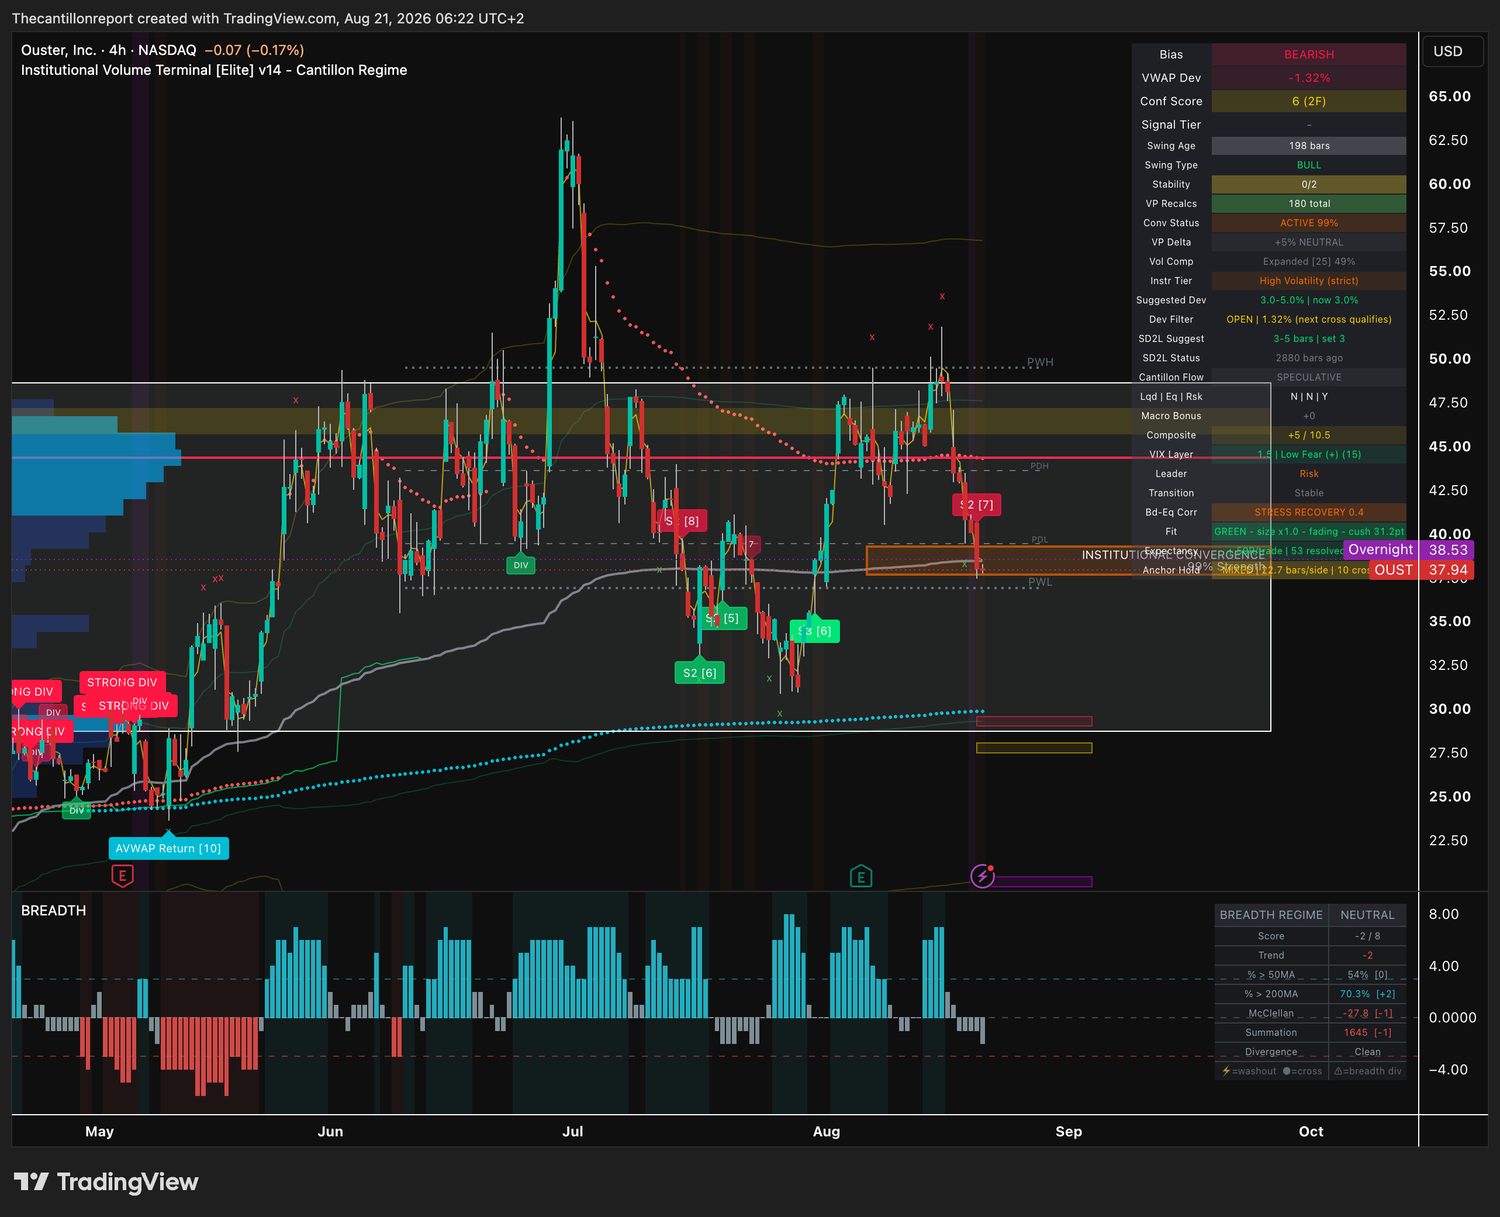Click the Sep label on time axis
The image size is (1500, 1217).
tap(1069, 1132)
